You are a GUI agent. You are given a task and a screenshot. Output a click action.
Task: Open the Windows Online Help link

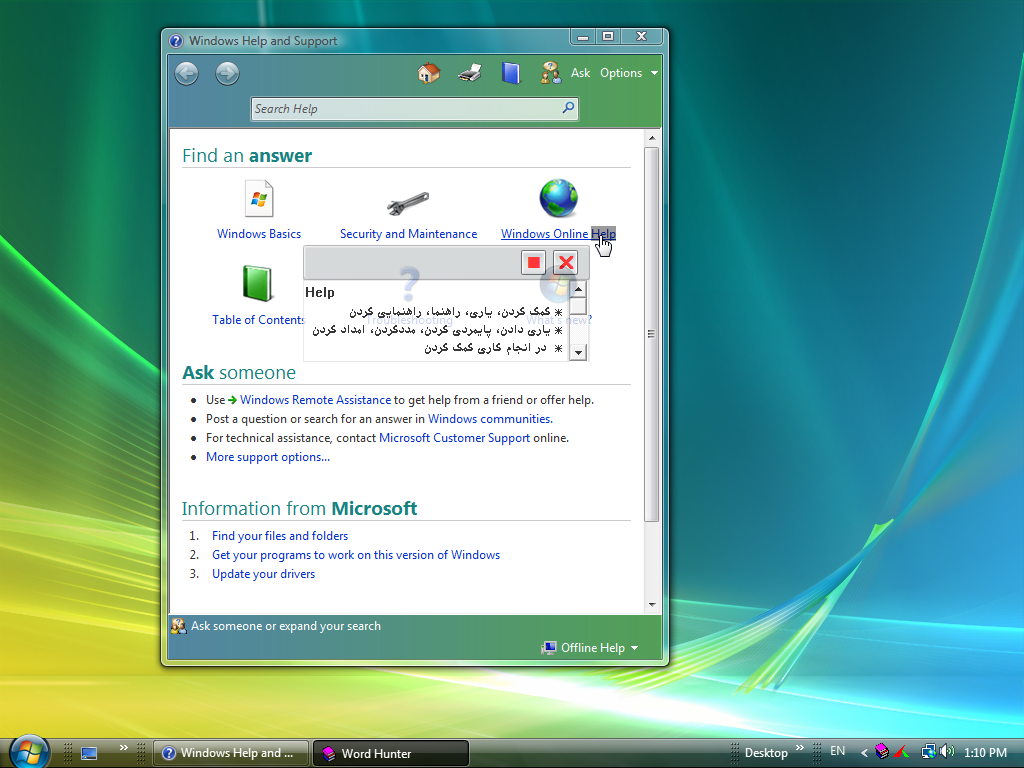(558, 234)
